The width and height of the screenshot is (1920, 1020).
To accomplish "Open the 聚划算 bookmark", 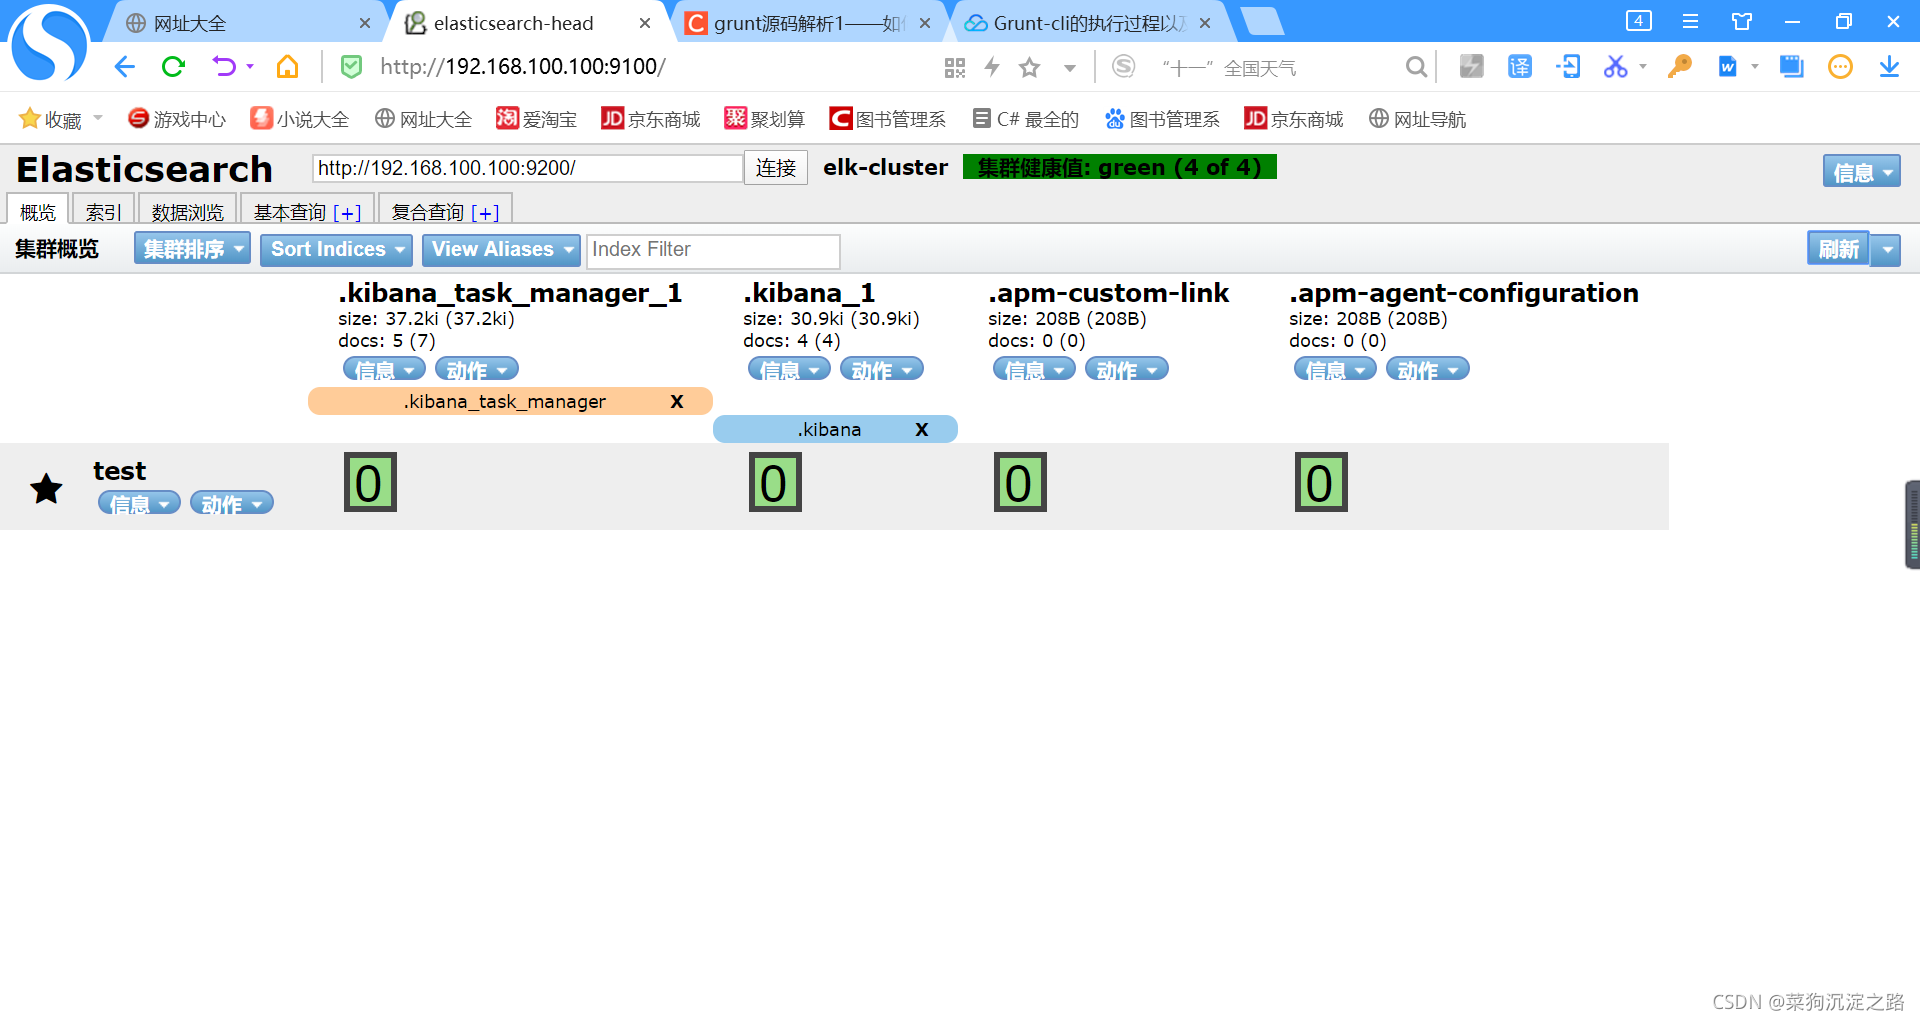I will tap(765, 119).
